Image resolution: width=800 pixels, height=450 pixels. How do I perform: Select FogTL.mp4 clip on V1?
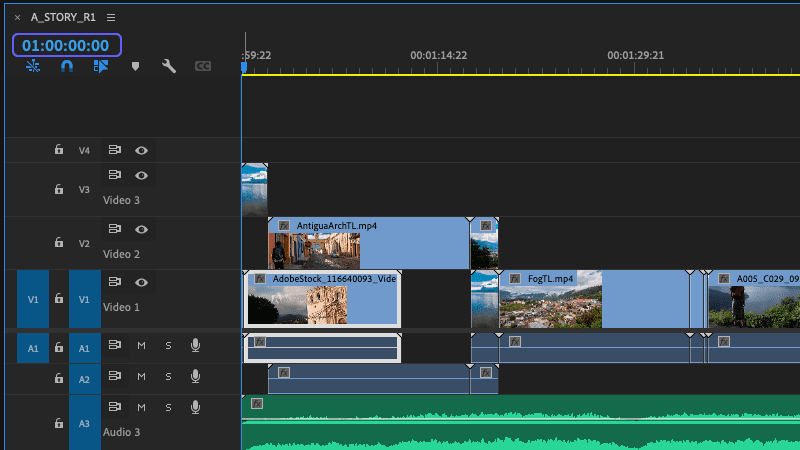(594, 299)
